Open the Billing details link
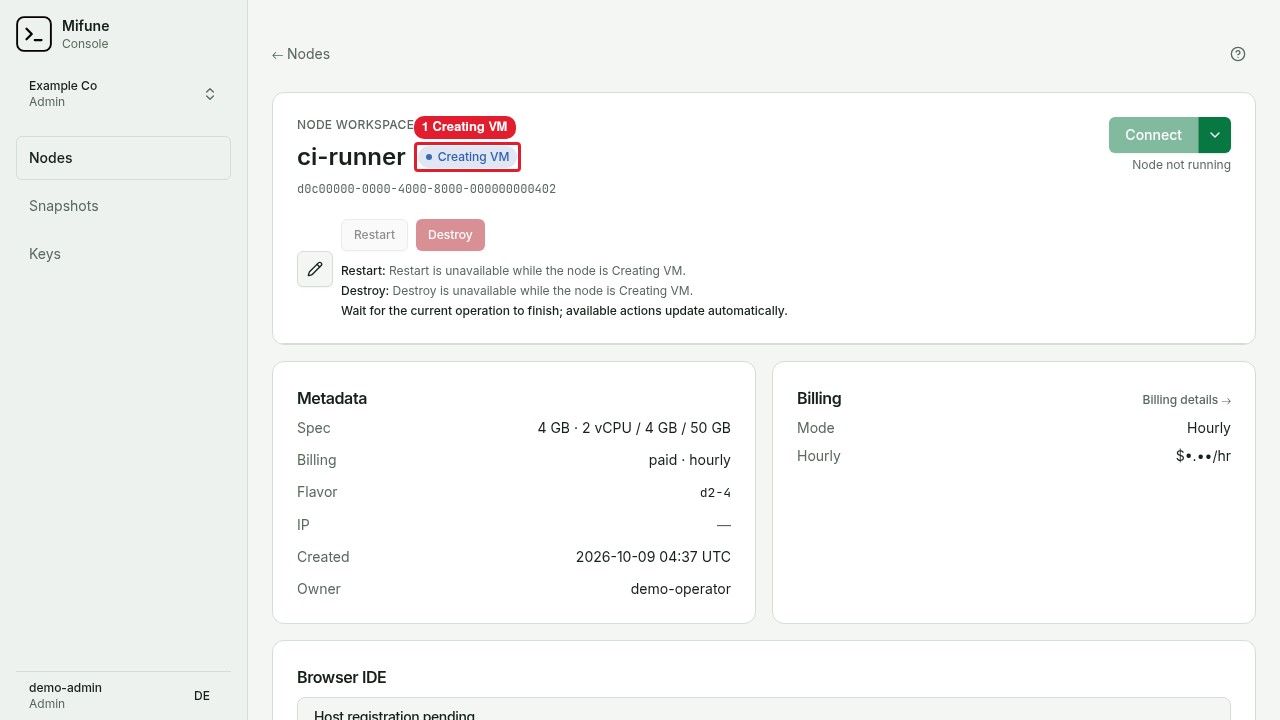The width and height of the screenshot is (1280, 720). [1186, 400]
